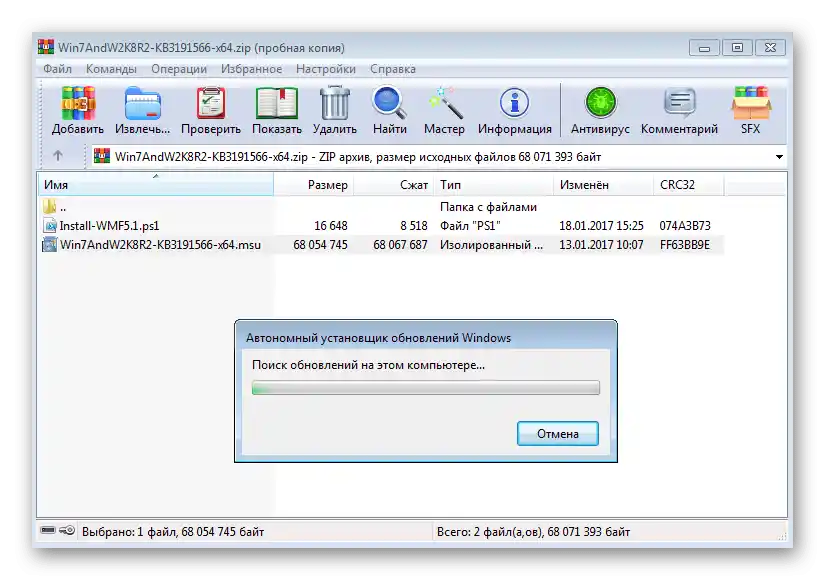Viewport: 825px width, 580px height.
Task: Go up one folder level arrow
Action: pyautogui.click(x=58, y=156)
